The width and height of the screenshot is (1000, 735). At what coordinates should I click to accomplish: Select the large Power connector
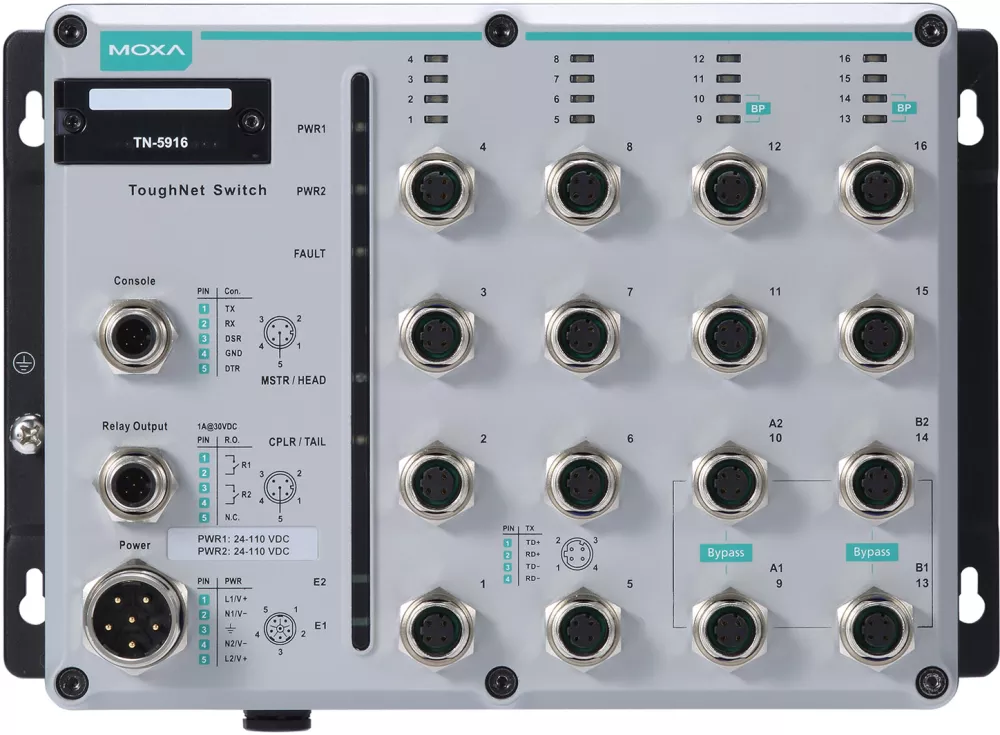(x=134, y=618)
